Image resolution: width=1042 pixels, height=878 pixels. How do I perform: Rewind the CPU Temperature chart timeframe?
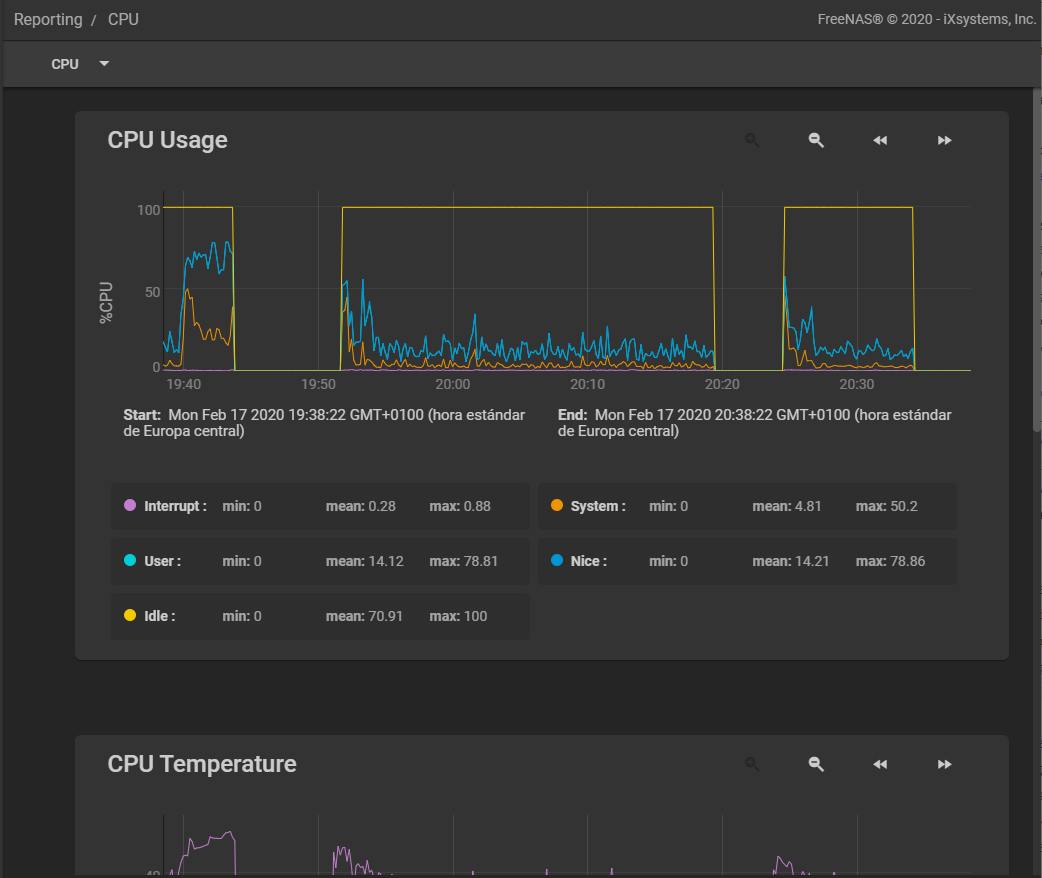[x=880, y=765]
